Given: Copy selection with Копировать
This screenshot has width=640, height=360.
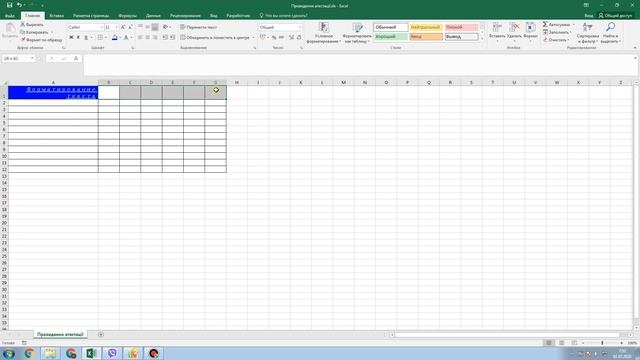Looking at the screenshot, I should [x=34, y=32].
